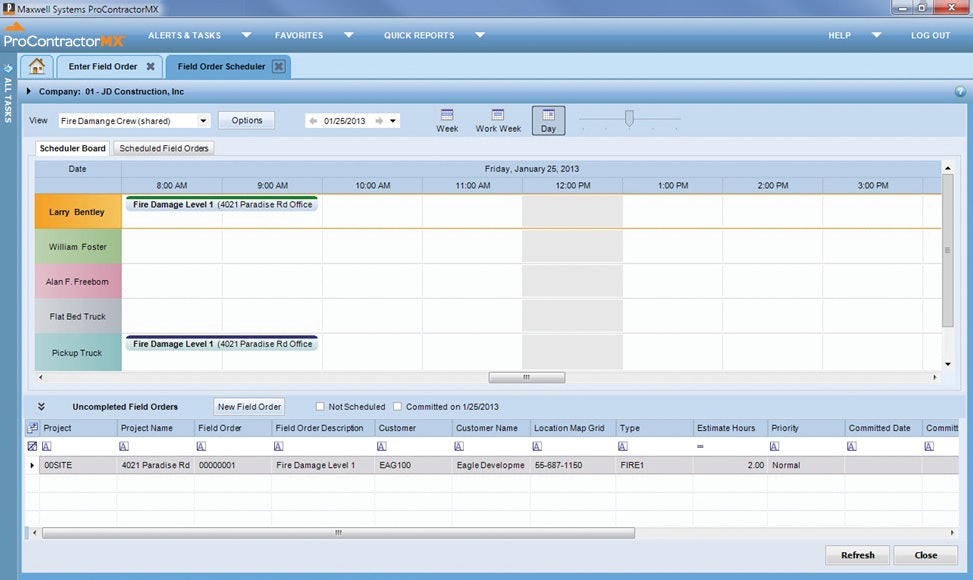
Task: Click the grid column chooser icon
Action: pos(32,428)
